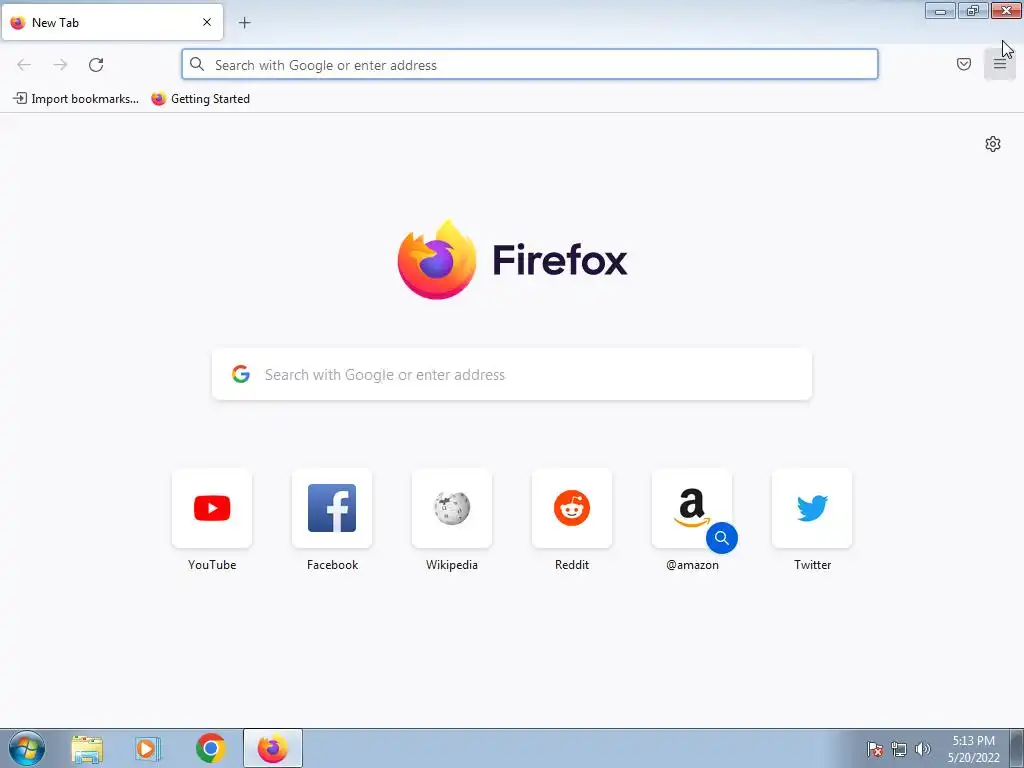
Task: Open the network status tray icon
Action: (x=899, y=749)
